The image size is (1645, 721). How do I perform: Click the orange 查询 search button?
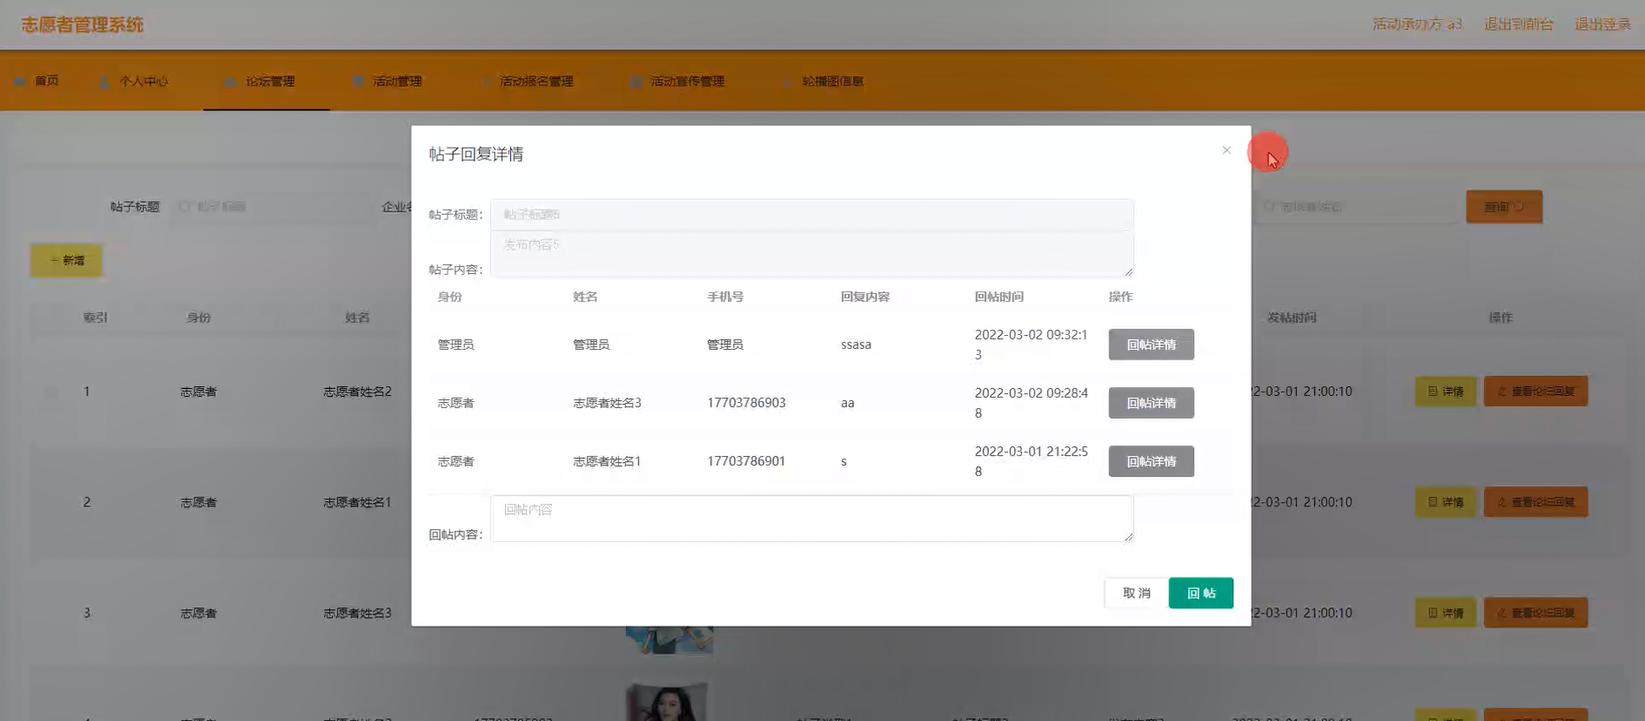(x=1504, y=207)
